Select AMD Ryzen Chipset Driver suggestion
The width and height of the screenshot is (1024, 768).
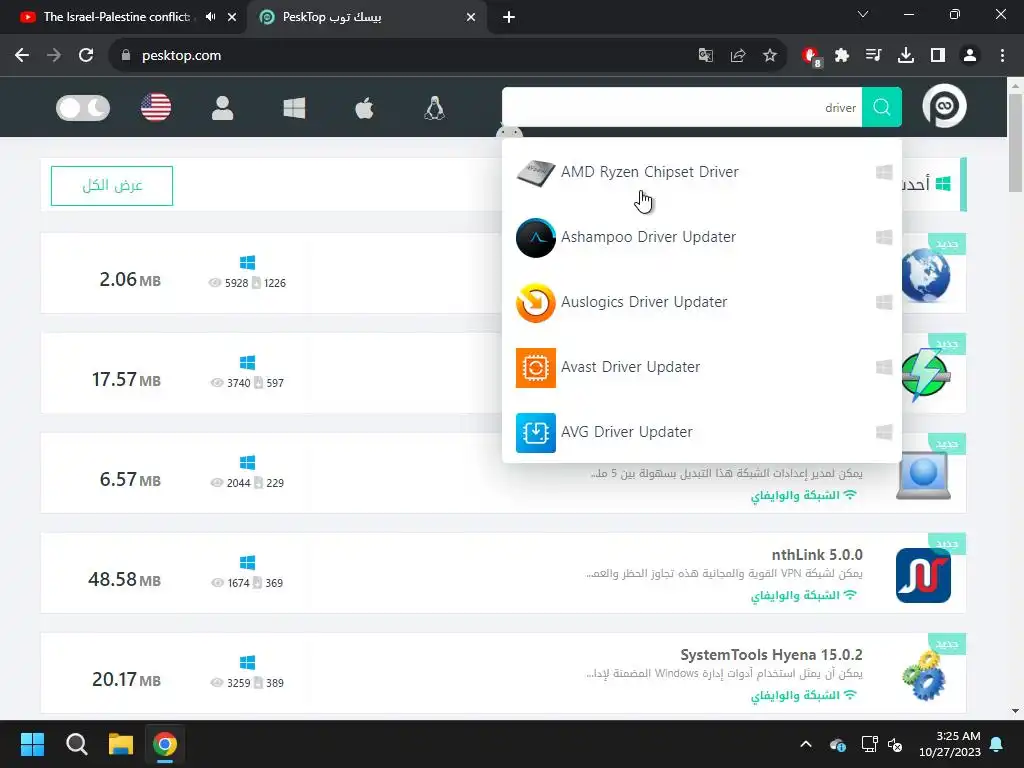[702, 172]
